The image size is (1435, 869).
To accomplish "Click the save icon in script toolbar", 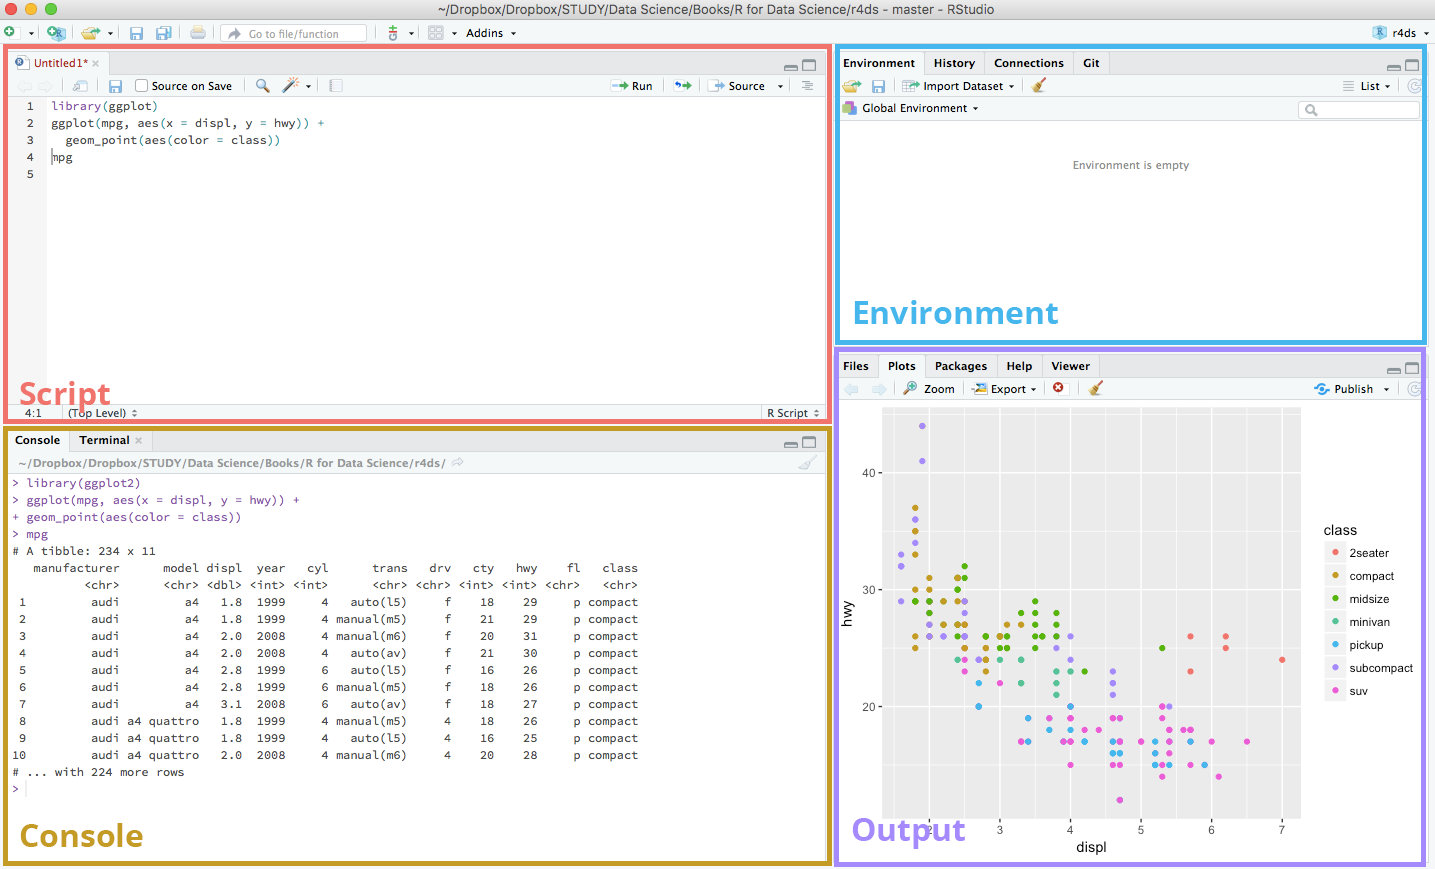I will point(115,86).
